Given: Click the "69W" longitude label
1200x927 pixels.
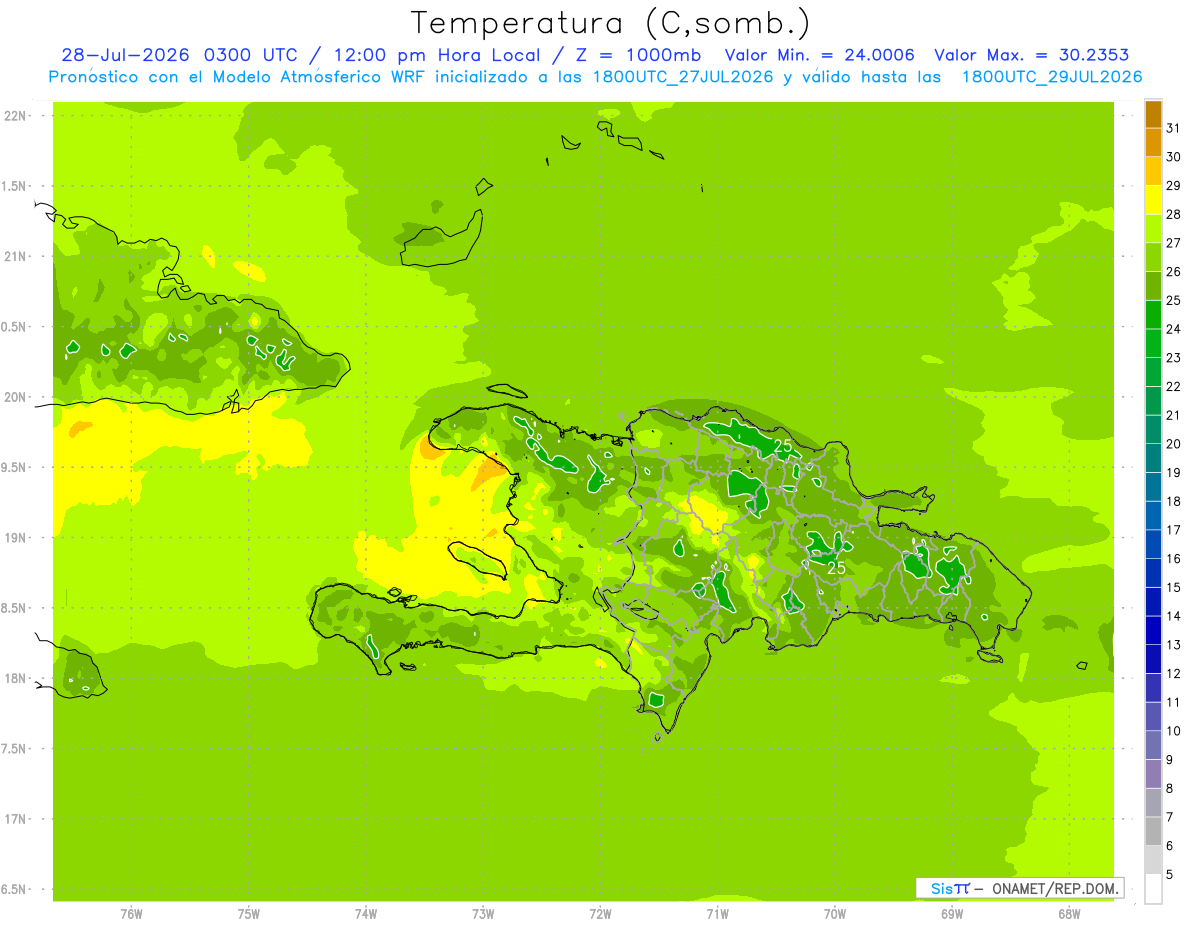Looking at the screenshot, I should pyautogui.click(x=952, y=913).
